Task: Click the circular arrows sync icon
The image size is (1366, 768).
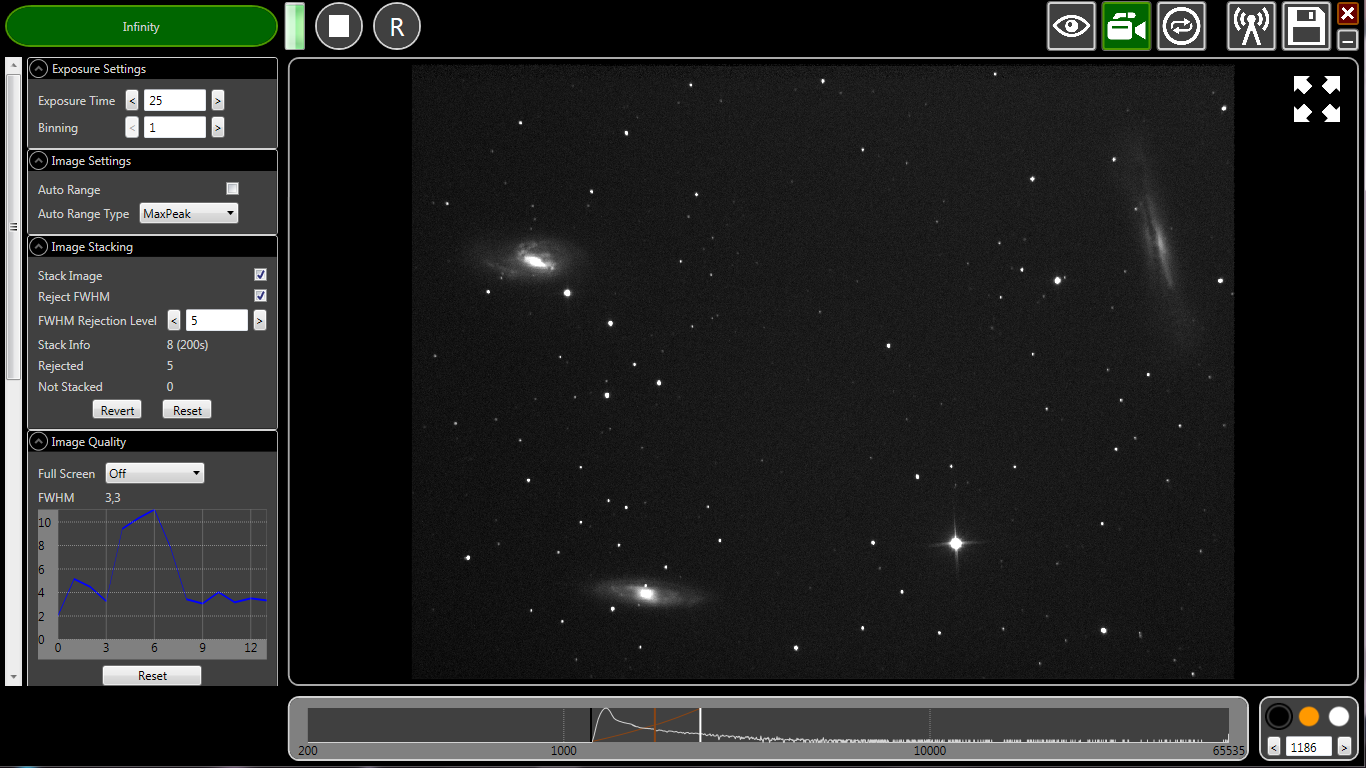Action: [x=1182, y=26]
